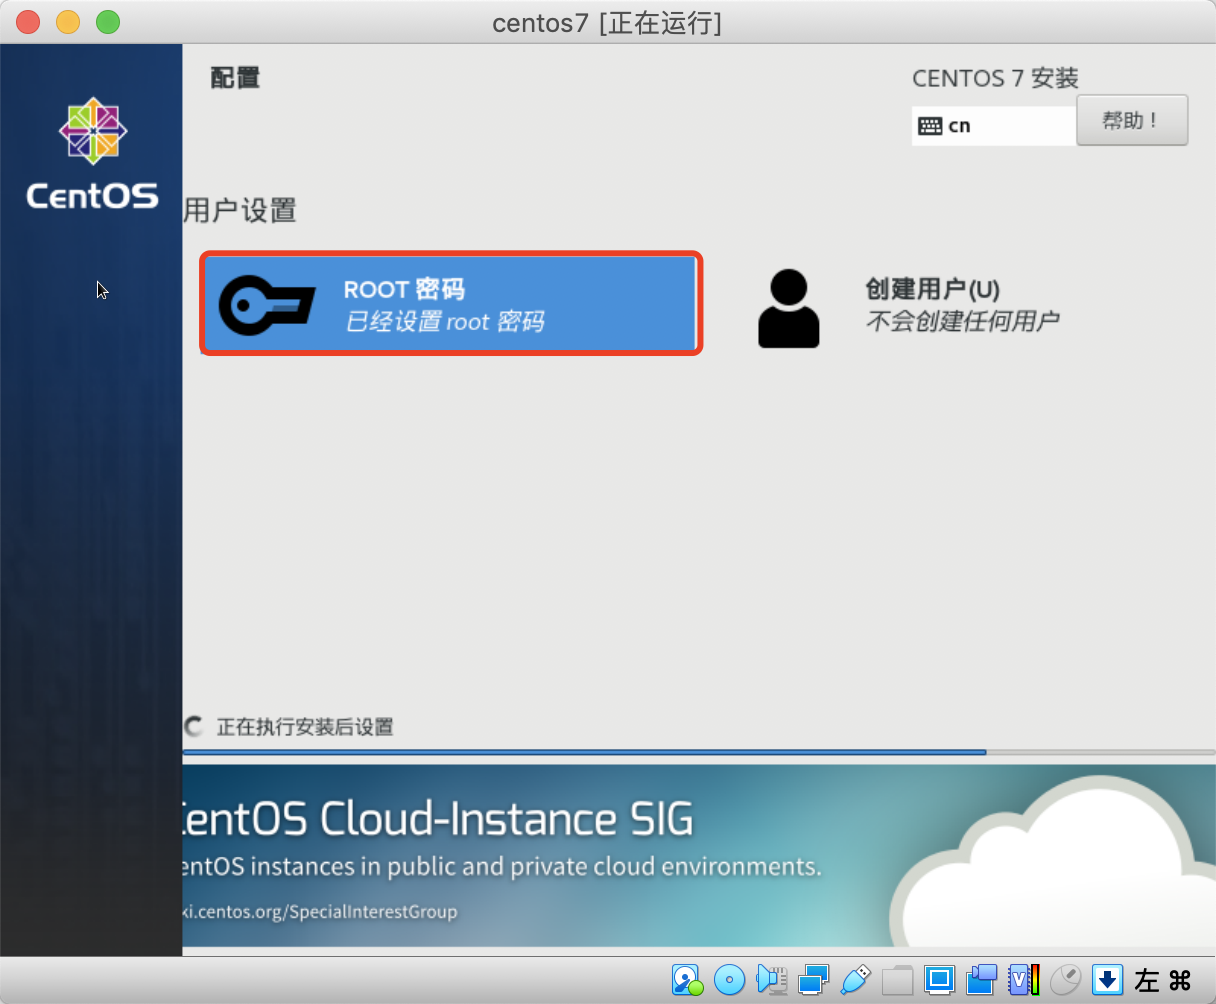Open VirtualBox display settings indicator

point(939,979)
